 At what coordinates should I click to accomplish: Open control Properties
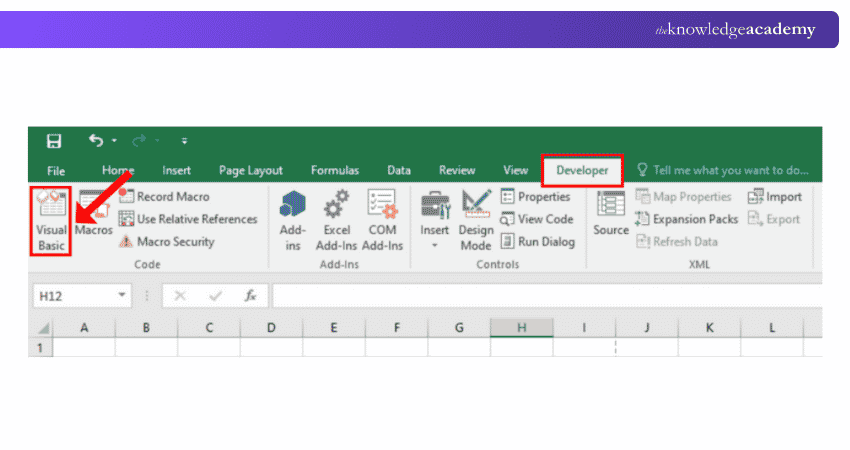(536, 196)
